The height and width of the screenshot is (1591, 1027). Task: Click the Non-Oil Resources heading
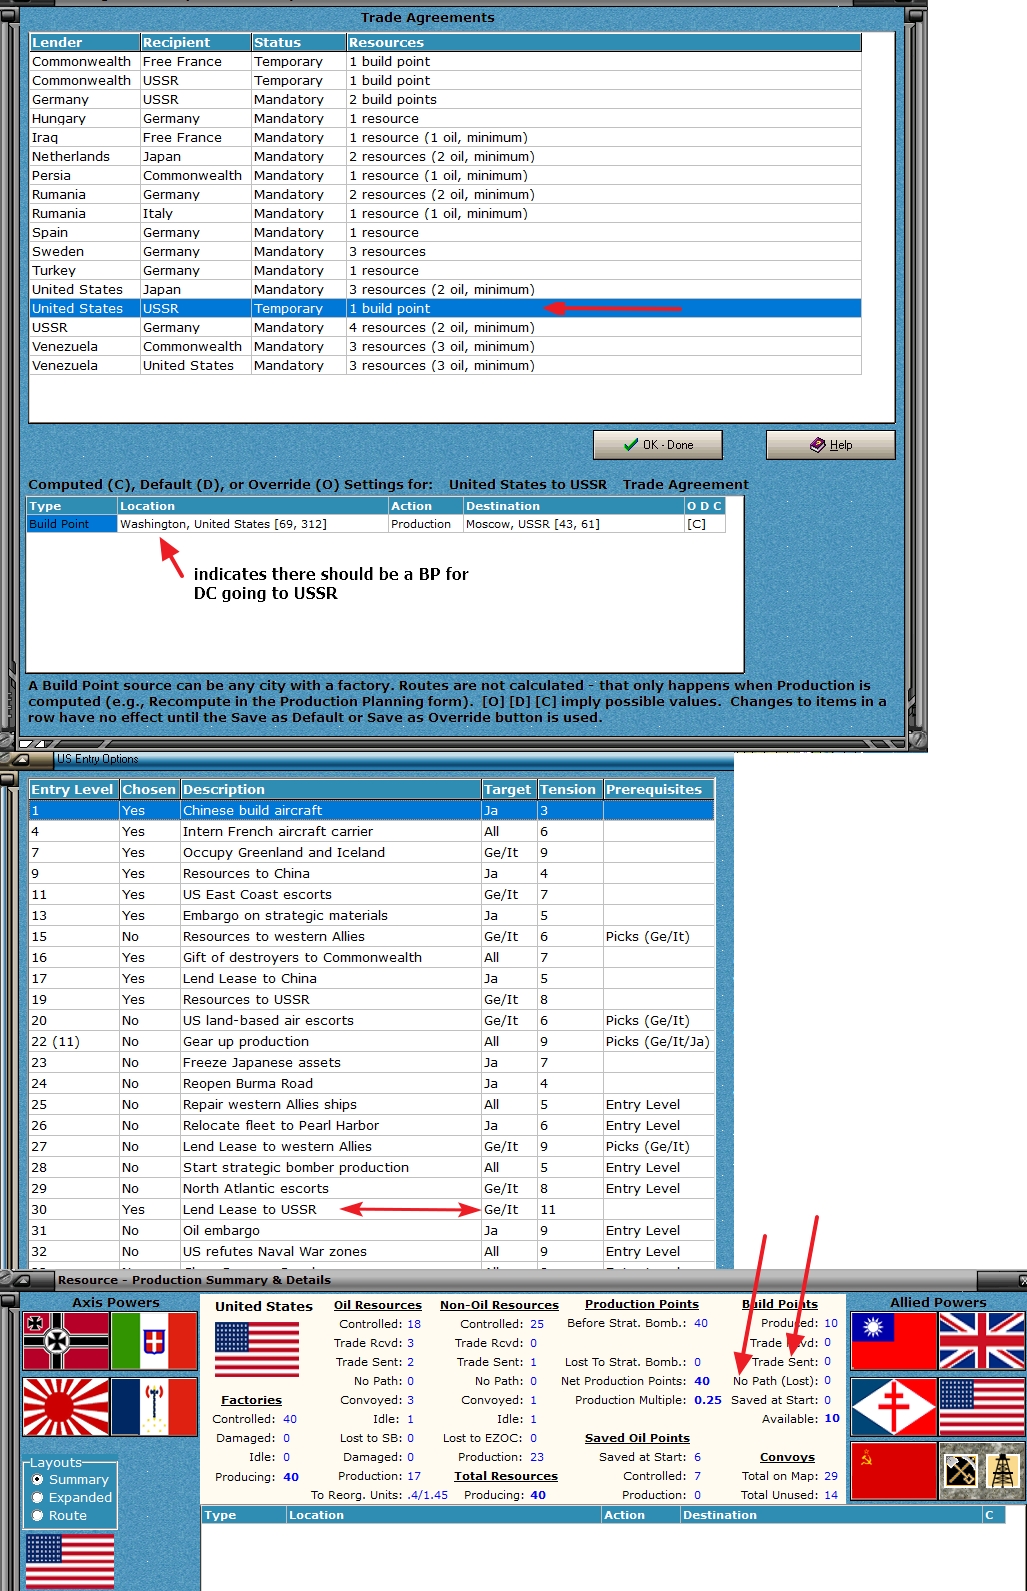tap(499, 1305)
